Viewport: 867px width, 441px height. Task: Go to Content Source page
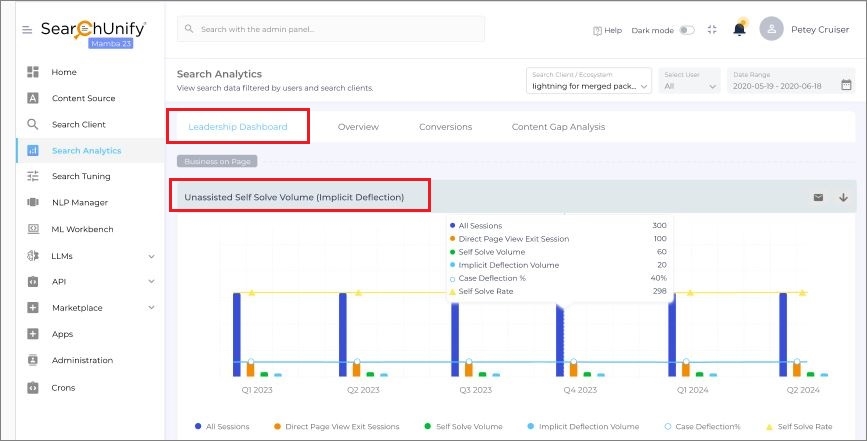tap(83, 98)
